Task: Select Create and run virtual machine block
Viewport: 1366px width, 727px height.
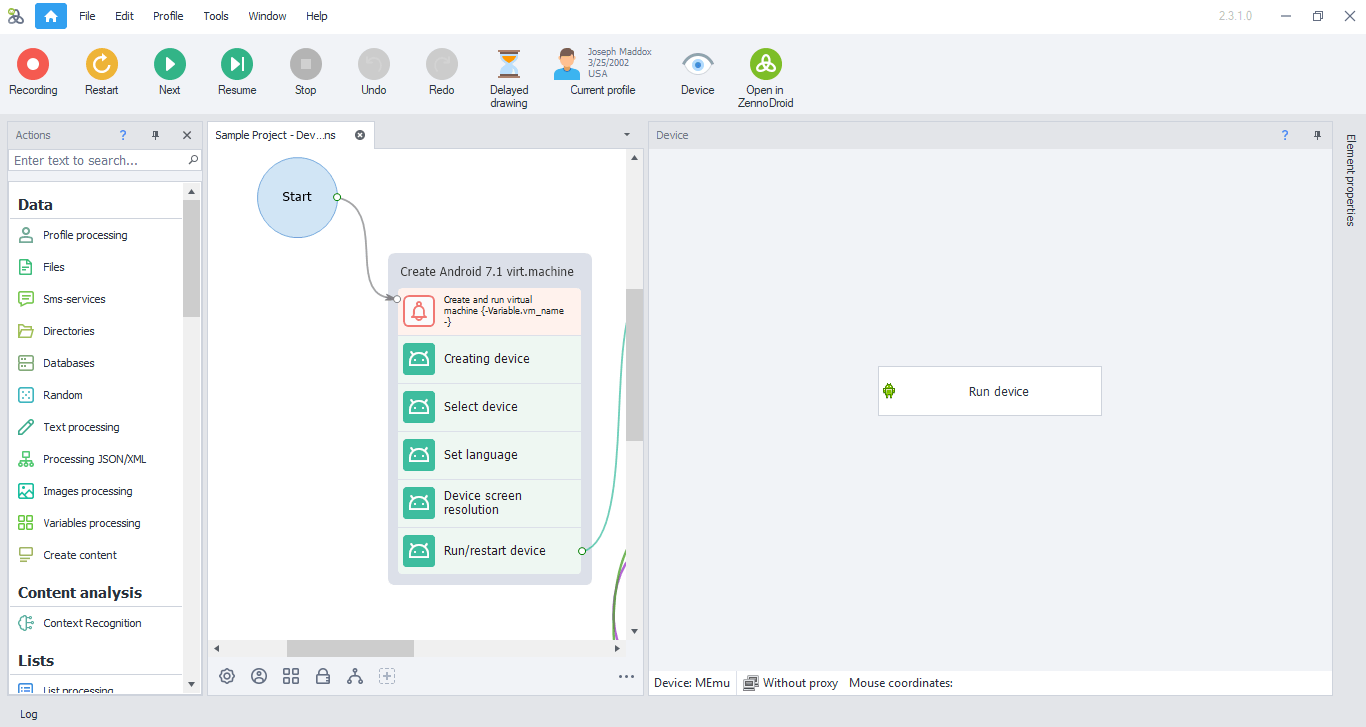Action: click(x=489, y=312)
